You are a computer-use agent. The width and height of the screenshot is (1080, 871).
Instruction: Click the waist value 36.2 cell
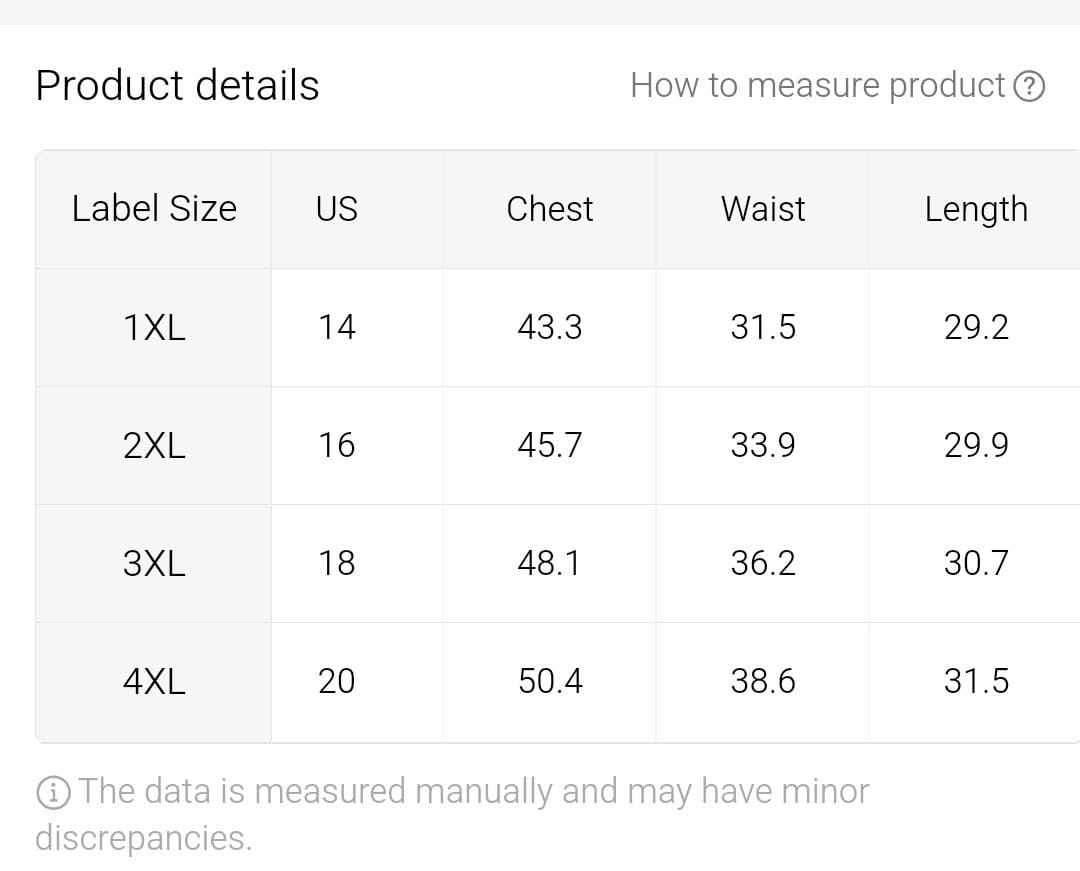click(763, 563)
